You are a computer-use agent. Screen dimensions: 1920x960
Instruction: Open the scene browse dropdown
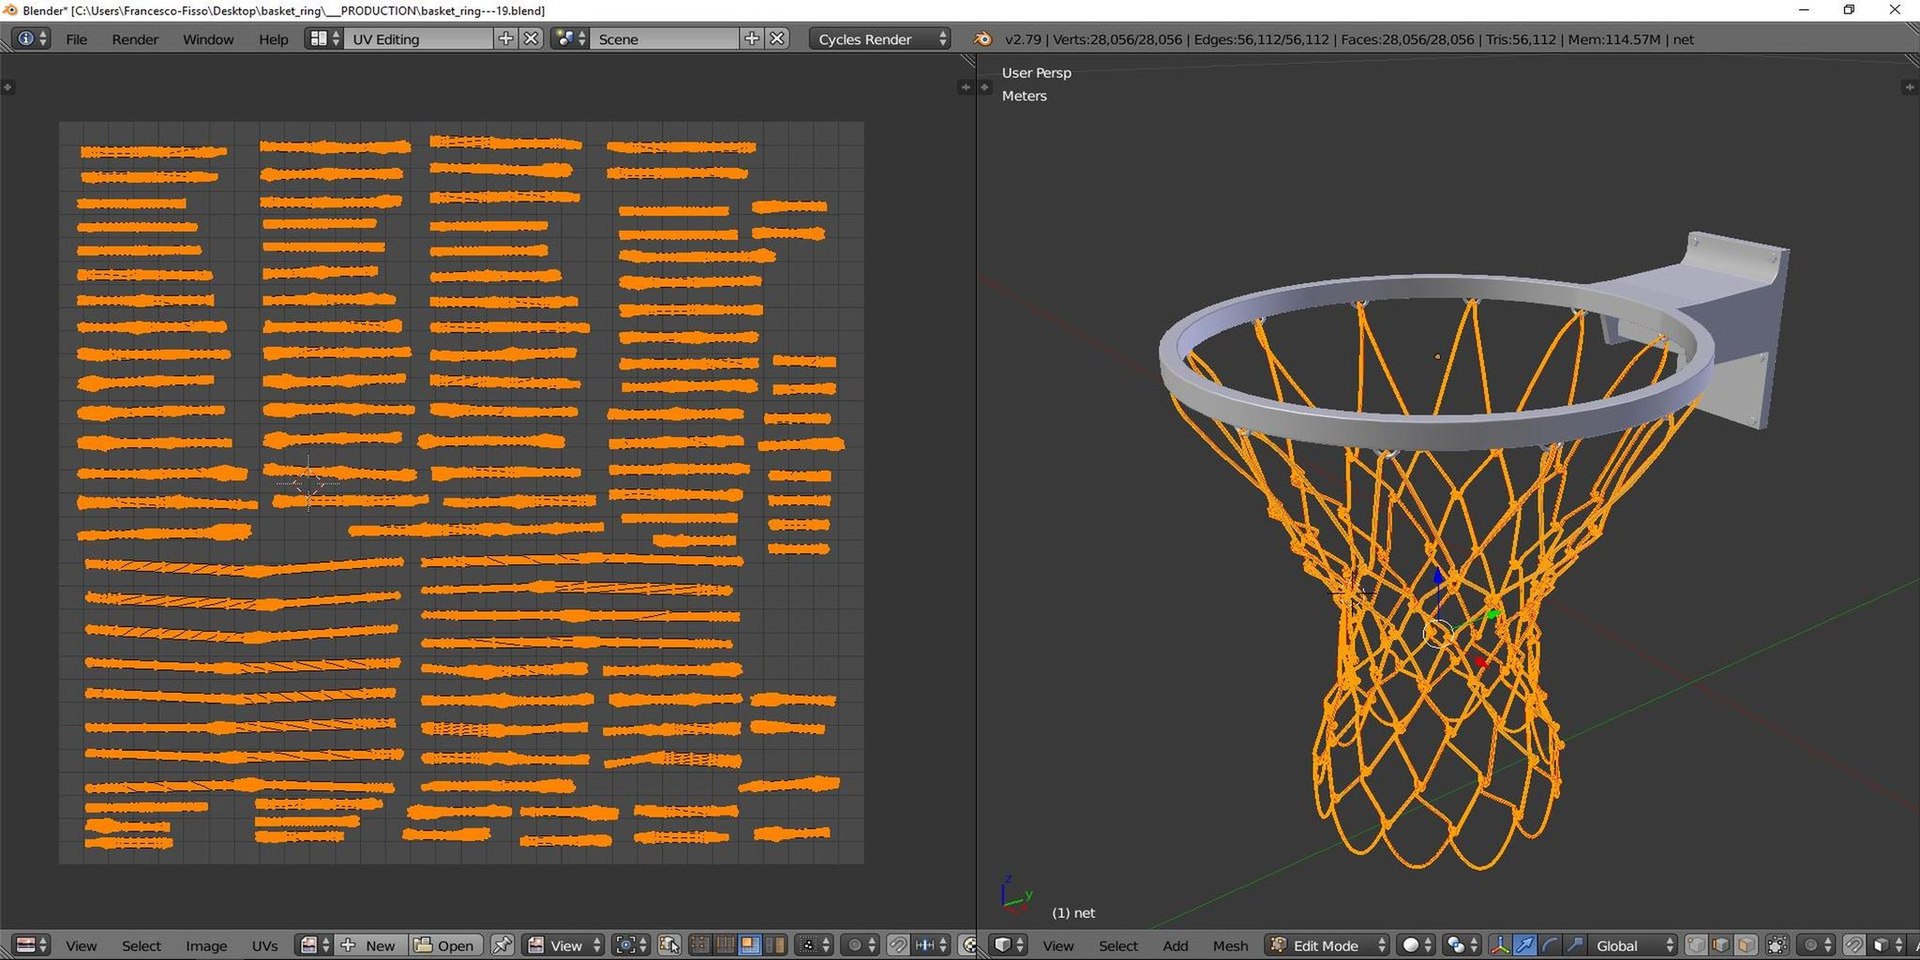click(x=570, y=39)
